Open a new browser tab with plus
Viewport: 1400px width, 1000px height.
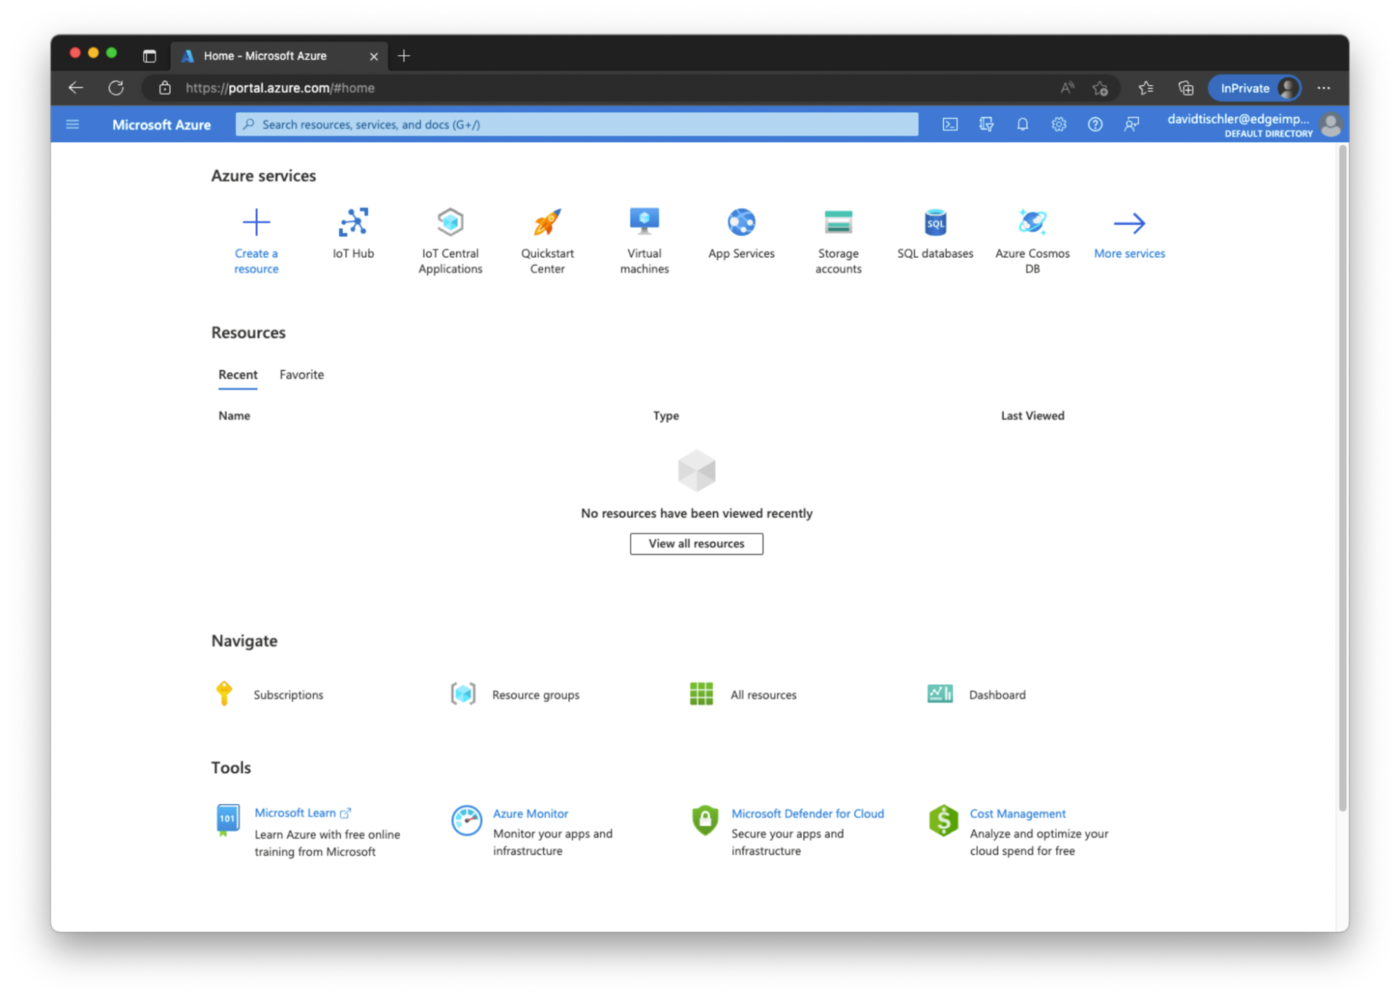pos(404,56)
